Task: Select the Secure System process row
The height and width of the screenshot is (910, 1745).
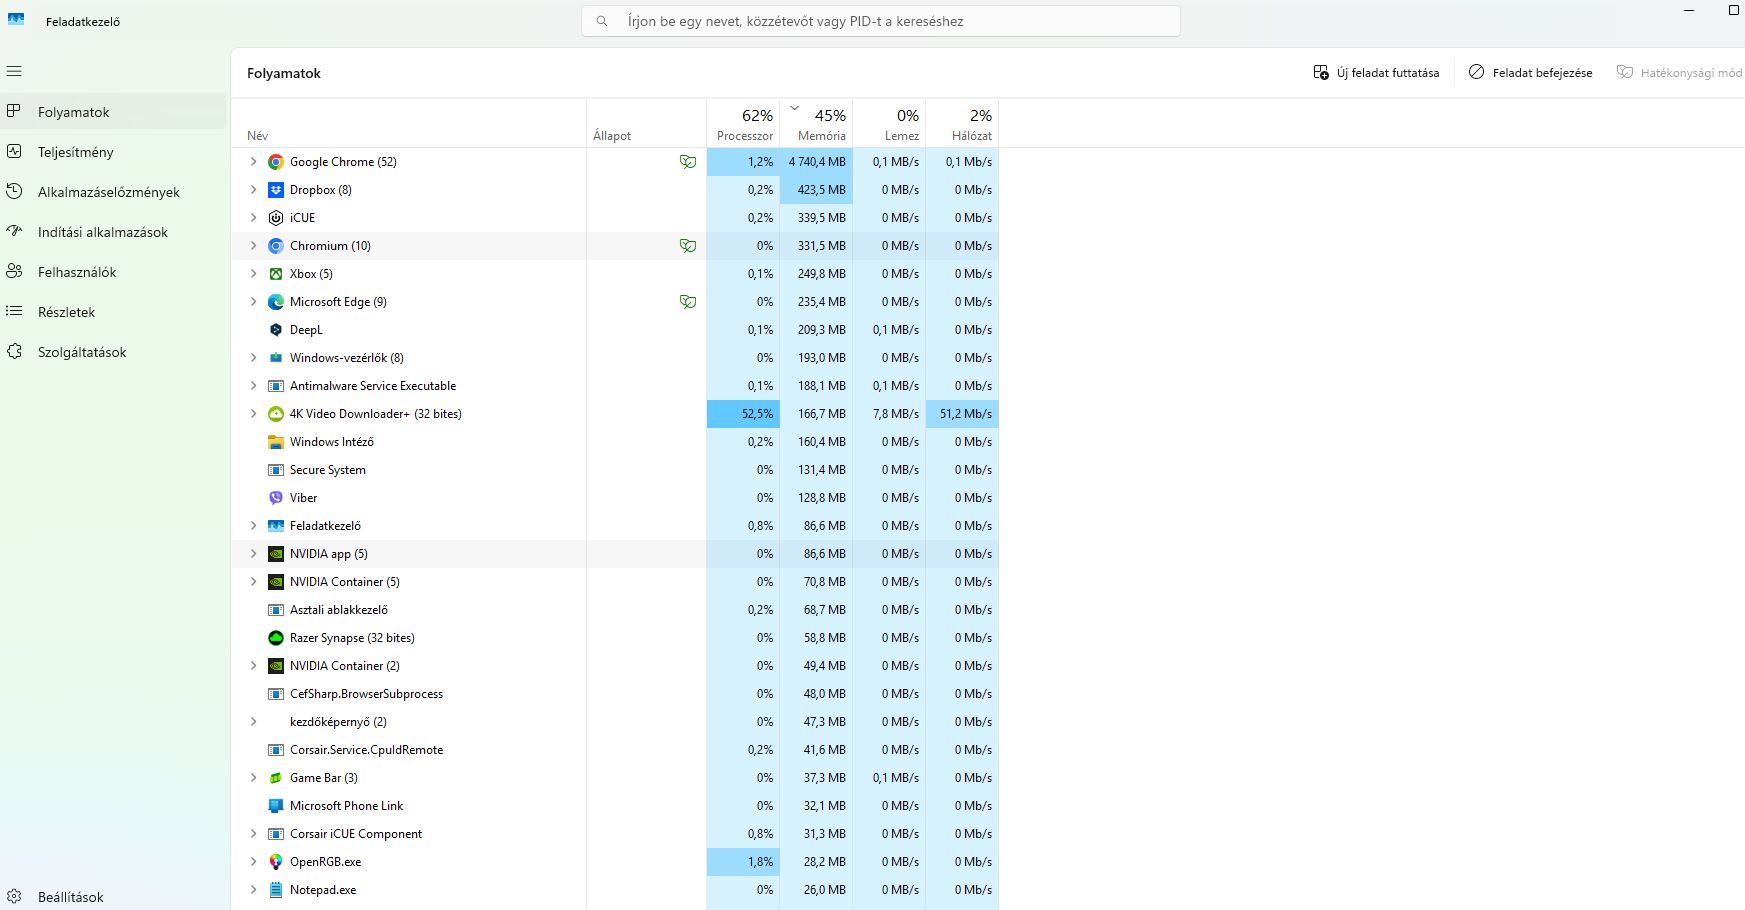Action: tap(615, 470)
